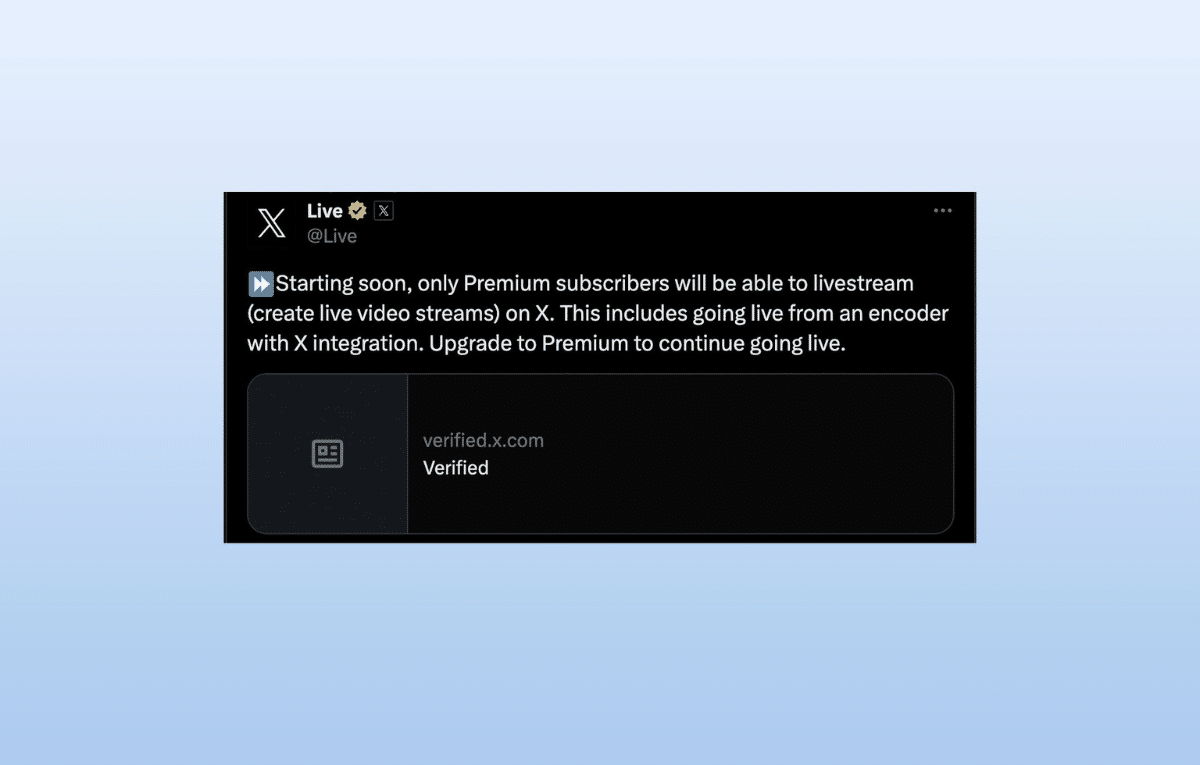Click the word encoder in the post

(x=912, y=314)
